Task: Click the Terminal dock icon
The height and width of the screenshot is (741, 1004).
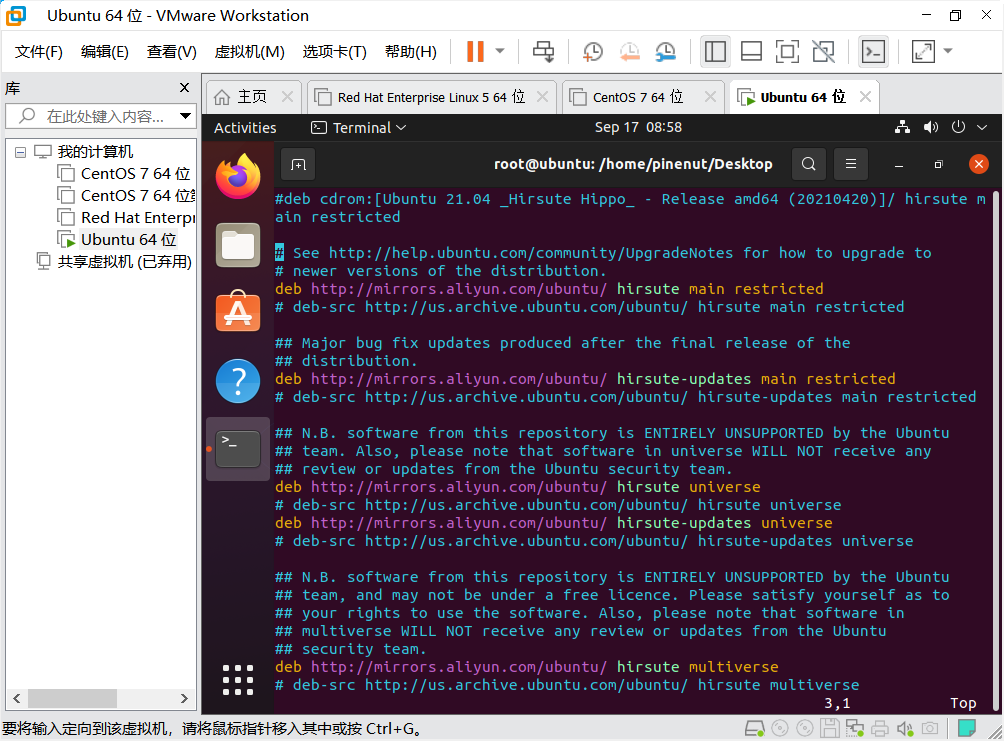Action: (x=238, y=449)
